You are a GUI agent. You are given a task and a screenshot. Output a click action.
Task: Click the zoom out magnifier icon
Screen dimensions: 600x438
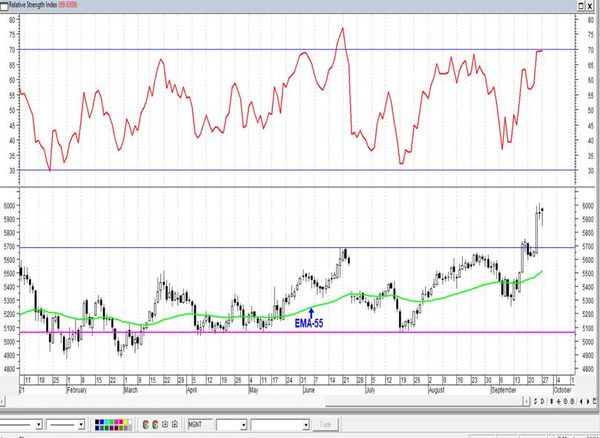coord(572,401)
